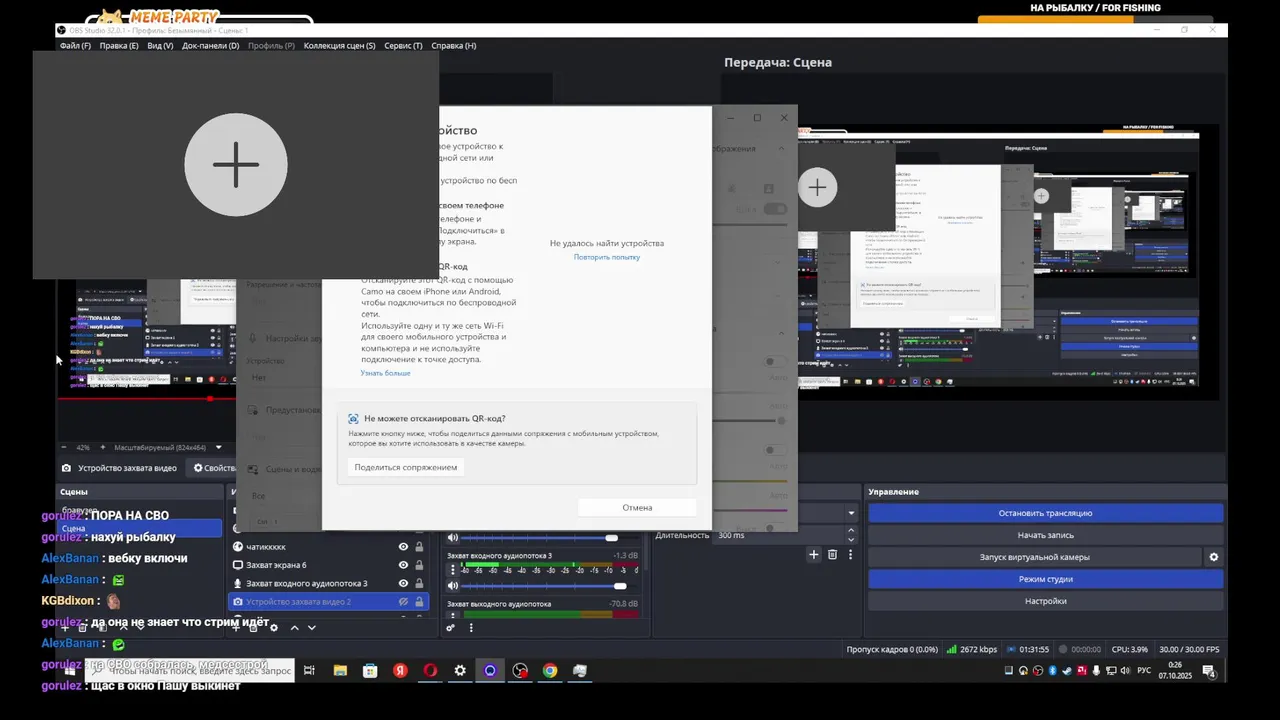Image resolution: width=1280 pixels, height=720 pixels.
Task: Toggle Режим студии button
Action: (1045, 579)
